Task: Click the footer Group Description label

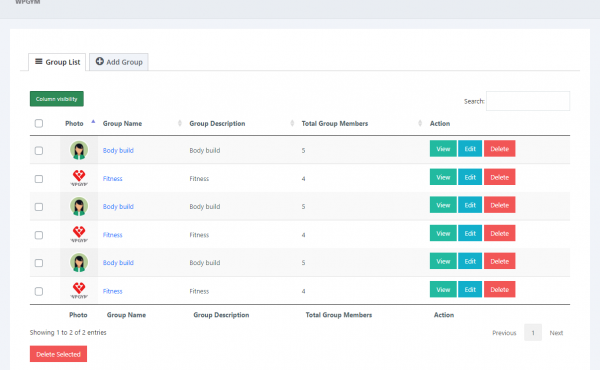Action: pyautogui.click(x=221, y=315)
